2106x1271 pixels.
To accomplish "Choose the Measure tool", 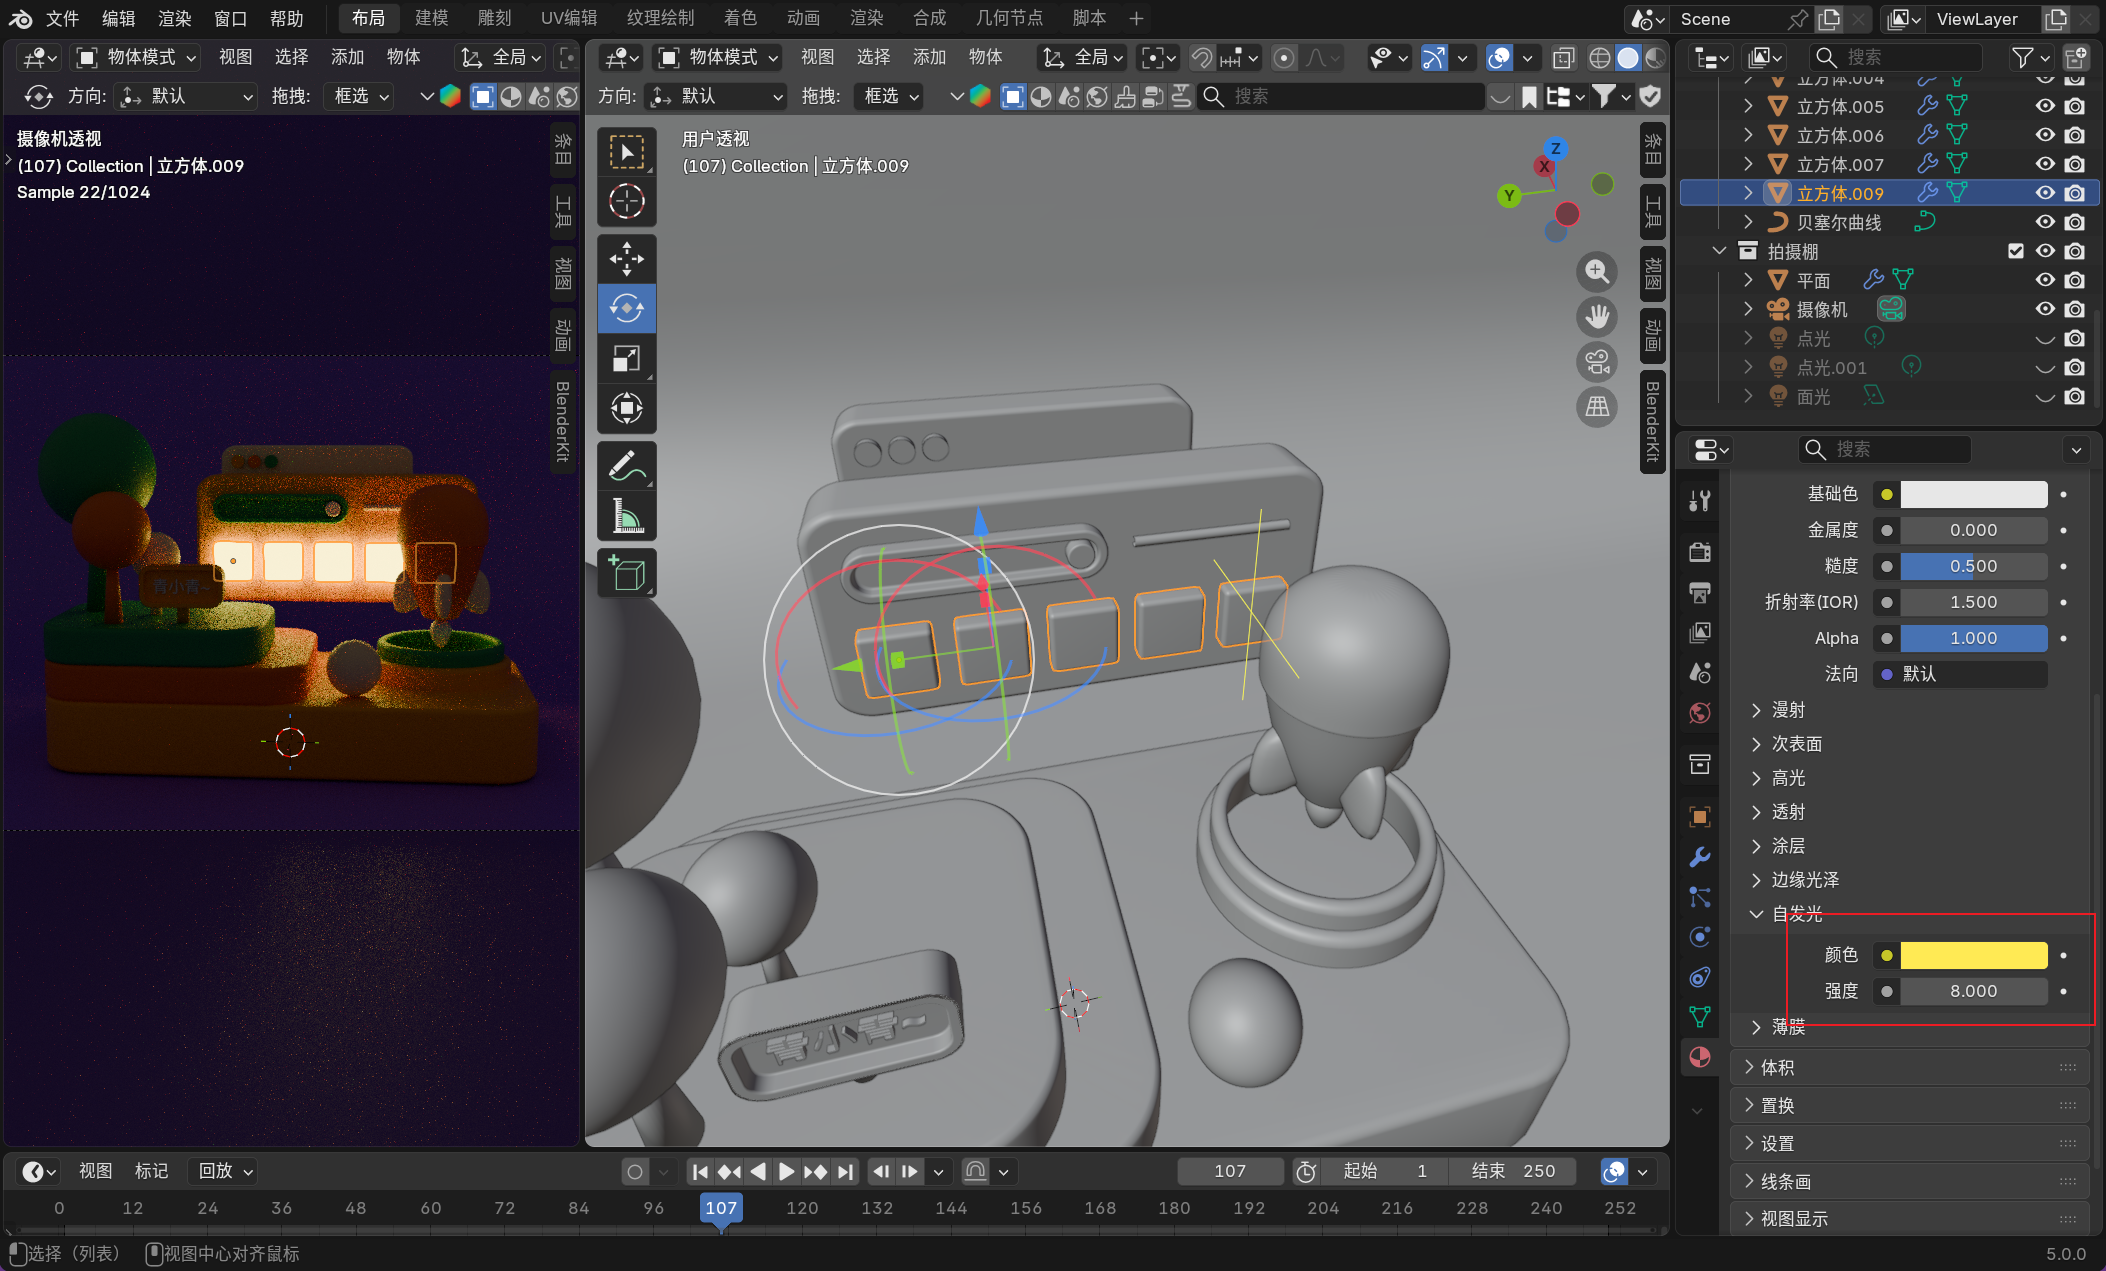I will (627, 516).
